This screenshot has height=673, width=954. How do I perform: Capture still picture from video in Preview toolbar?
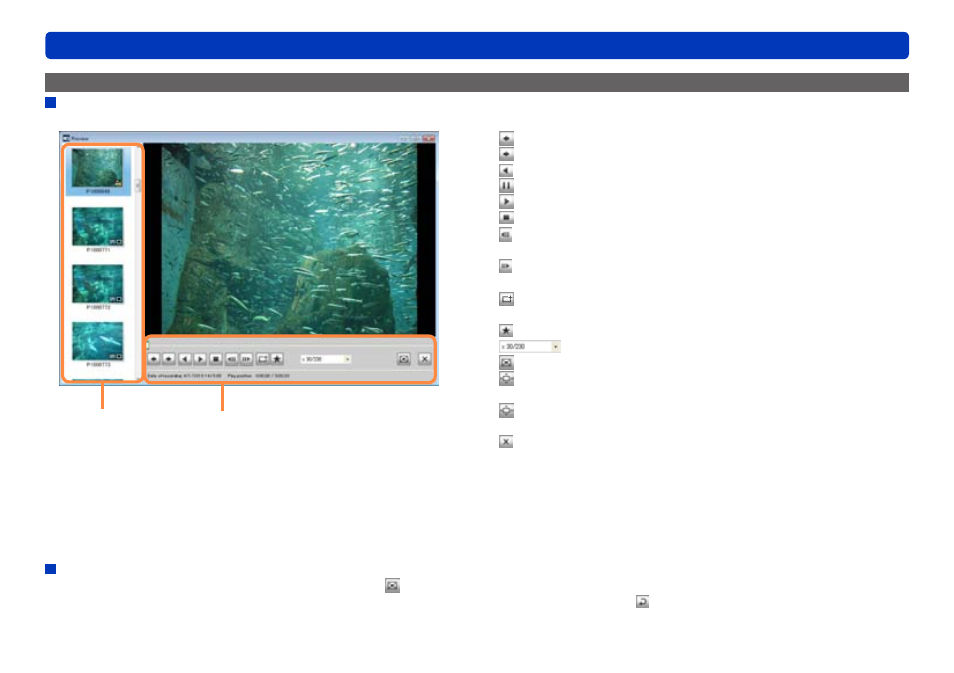tap(263, 359)
